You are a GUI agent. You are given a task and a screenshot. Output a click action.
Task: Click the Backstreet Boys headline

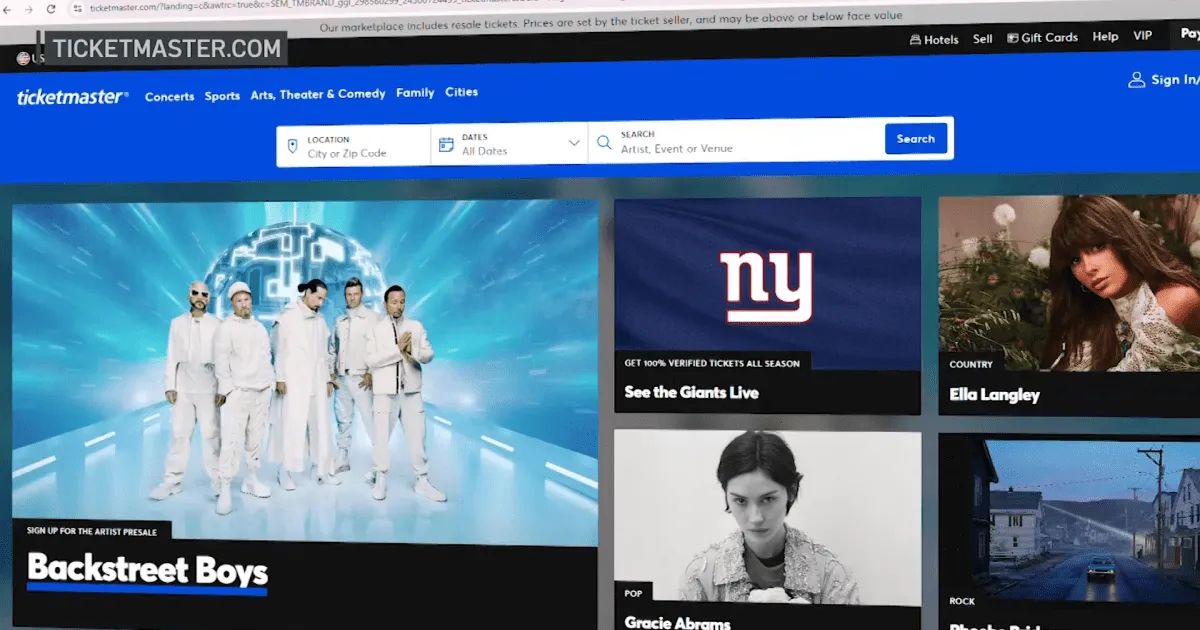coord(147,571)
